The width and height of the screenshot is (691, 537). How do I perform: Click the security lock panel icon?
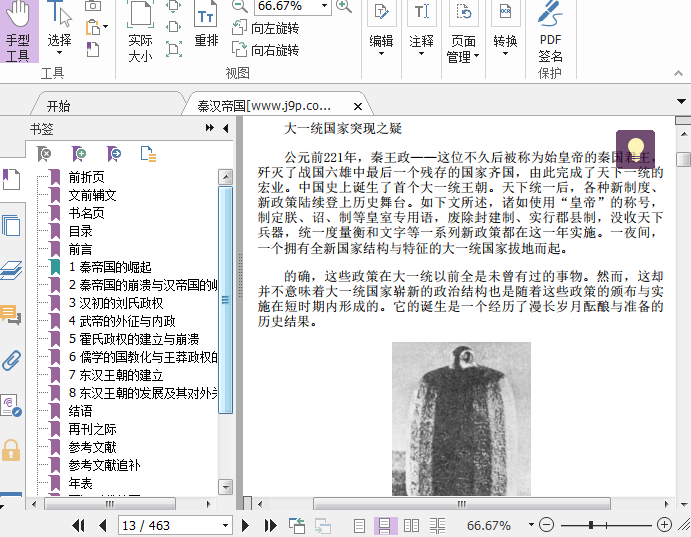coord(11,449)
